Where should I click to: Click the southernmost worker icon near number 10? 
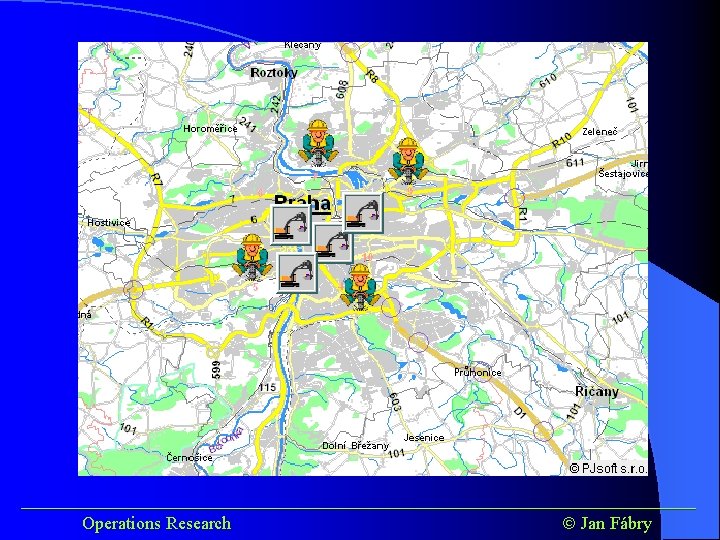360,286
